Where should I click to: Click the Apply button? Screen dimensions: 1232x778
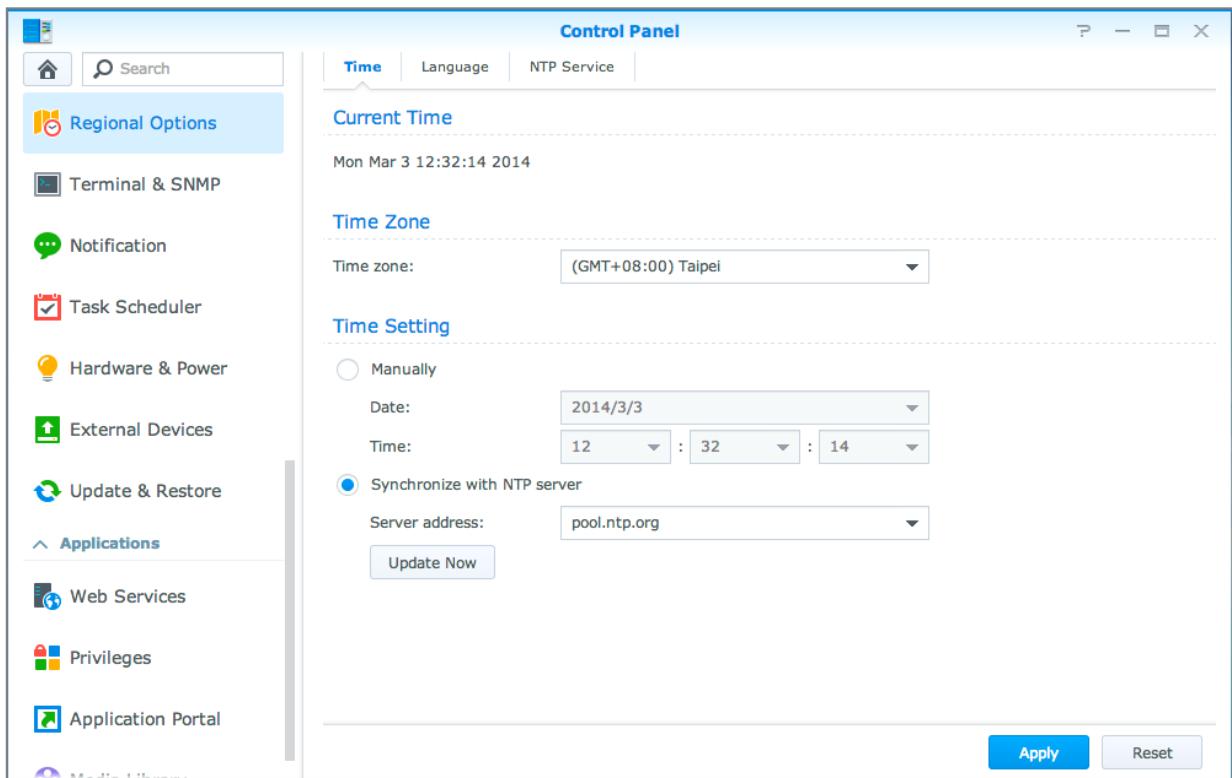pos(1039,752)
